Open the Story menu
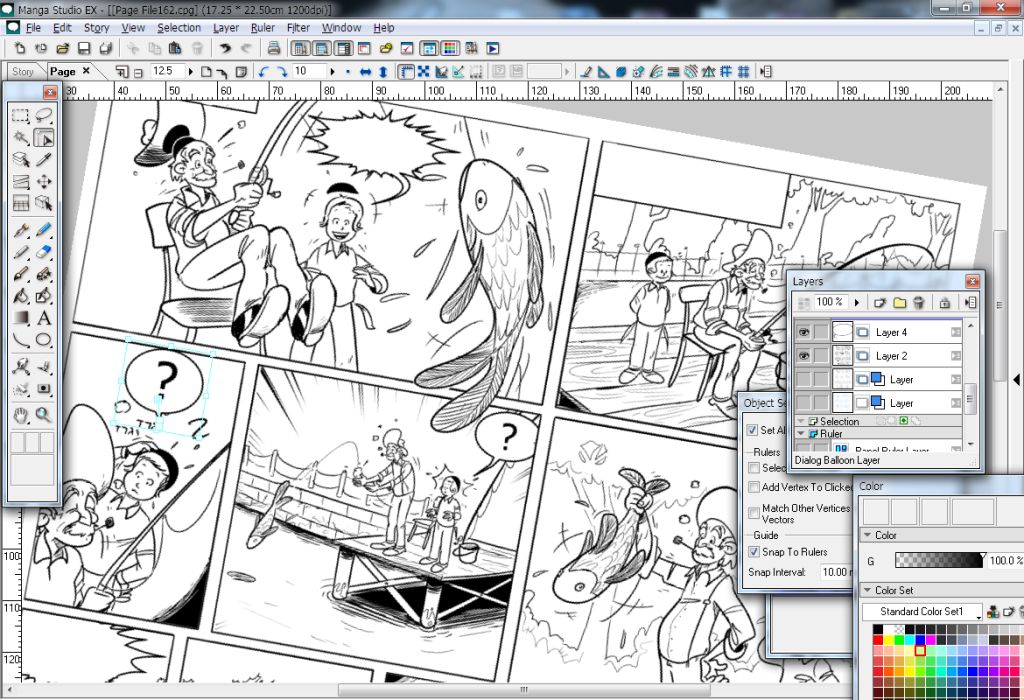The image size is (1024, 700). pos(97,28)
